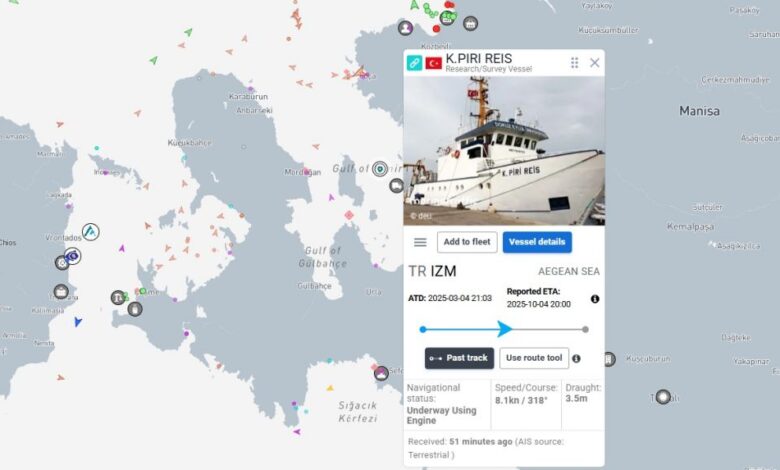This screenshot has width=780, height=470.
Task: Click Use route tool button
Action: [x=534, y=358]
